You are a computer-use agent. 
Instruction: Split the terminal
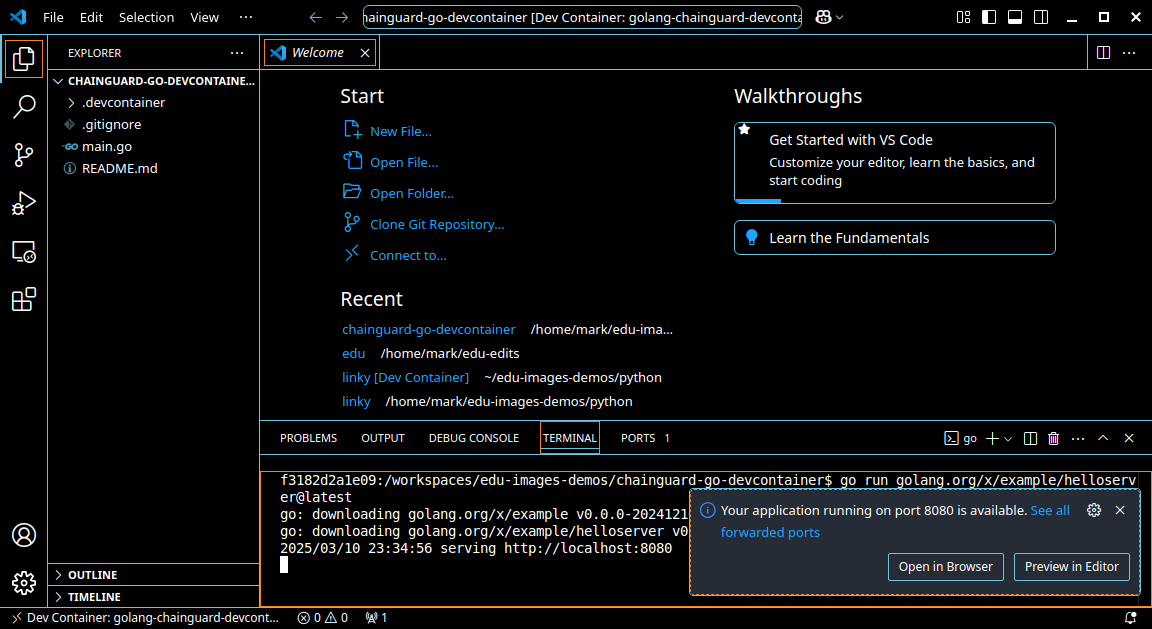pyautogui.click(x=1030, y=439)
